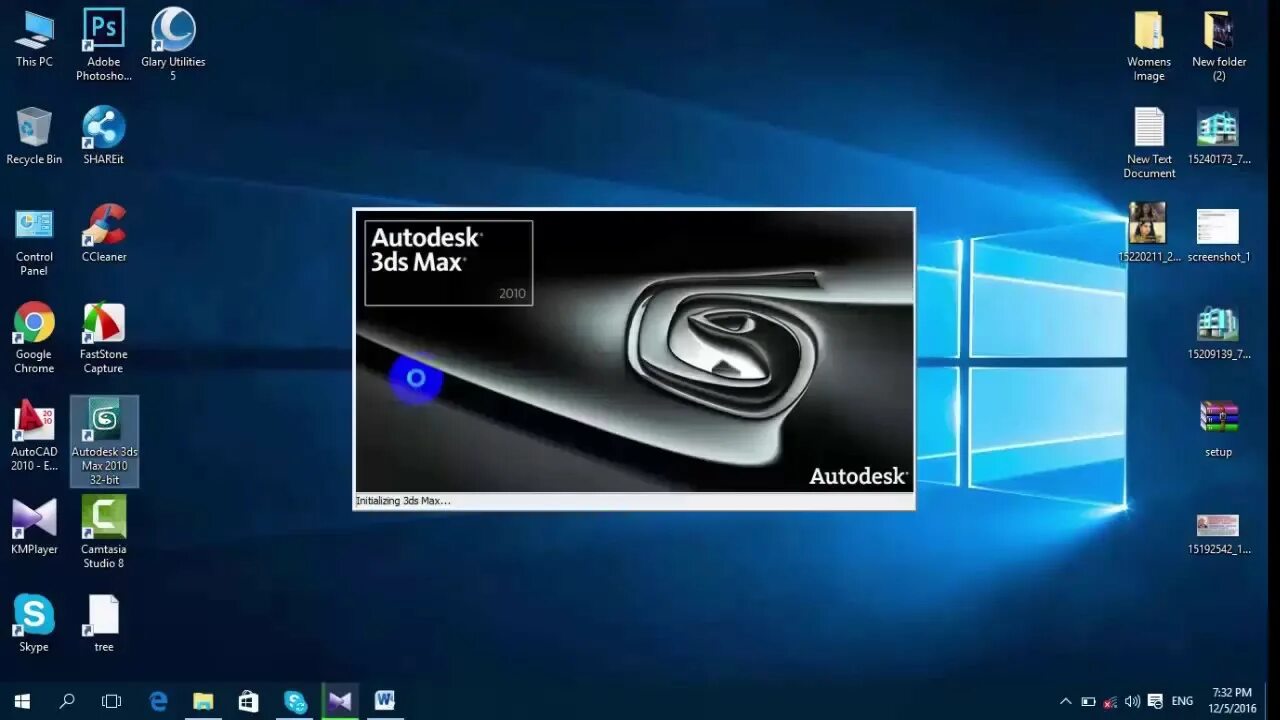
Task: Select the Camtasia Studio 8 shortcut
Action: point(104,533)
